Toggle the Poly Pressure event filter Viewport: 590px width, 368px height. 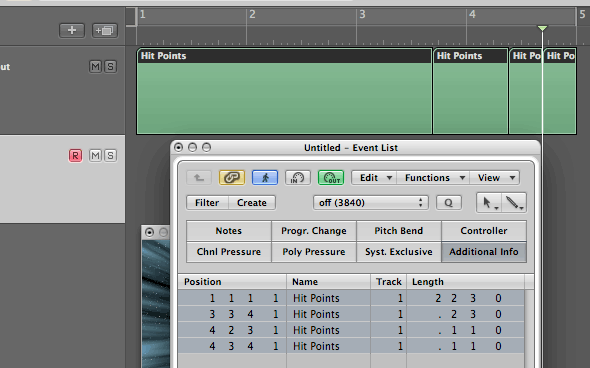[x=314, y=252]
